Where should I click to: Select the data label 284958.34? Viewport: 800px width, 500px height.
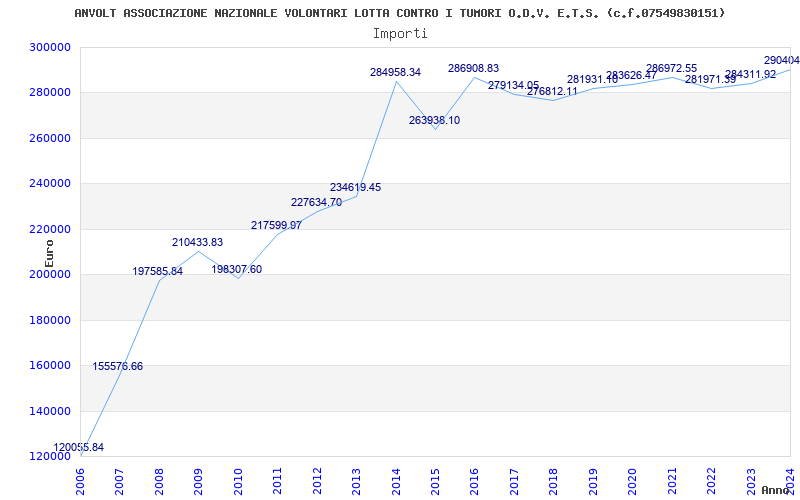coord(395,72)
